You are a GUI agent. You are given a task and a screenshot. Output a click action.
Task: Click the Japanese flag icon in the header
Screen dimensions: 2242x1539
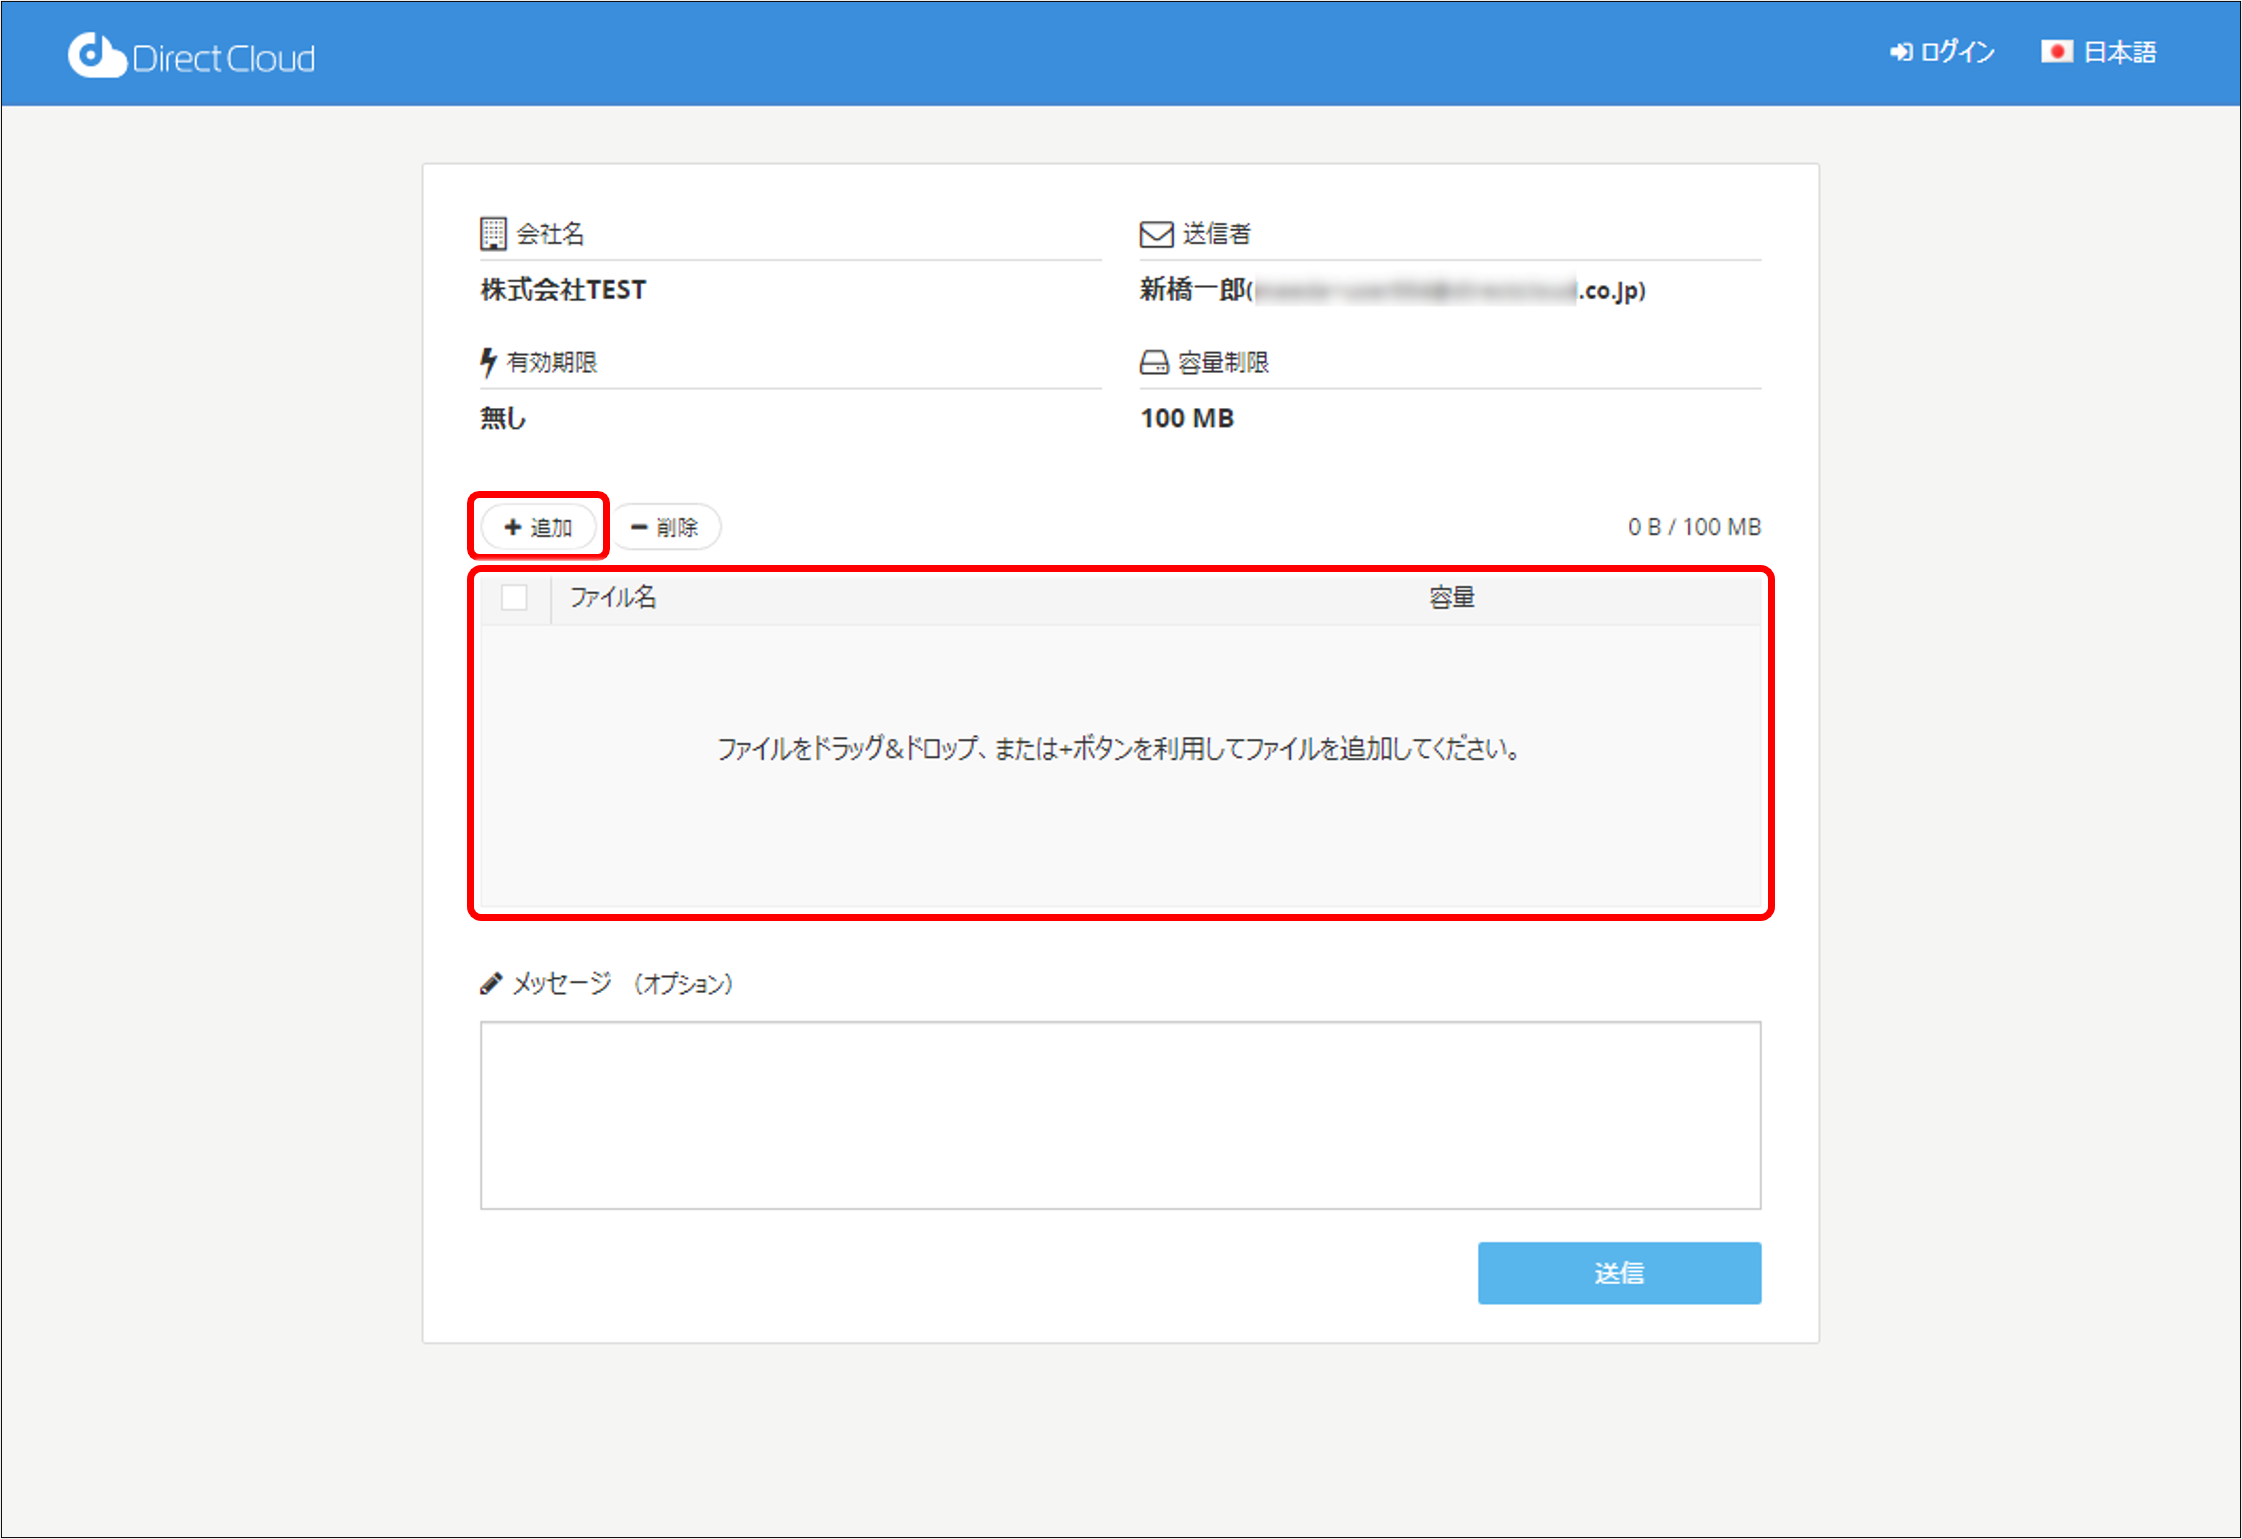(2058, 52)
